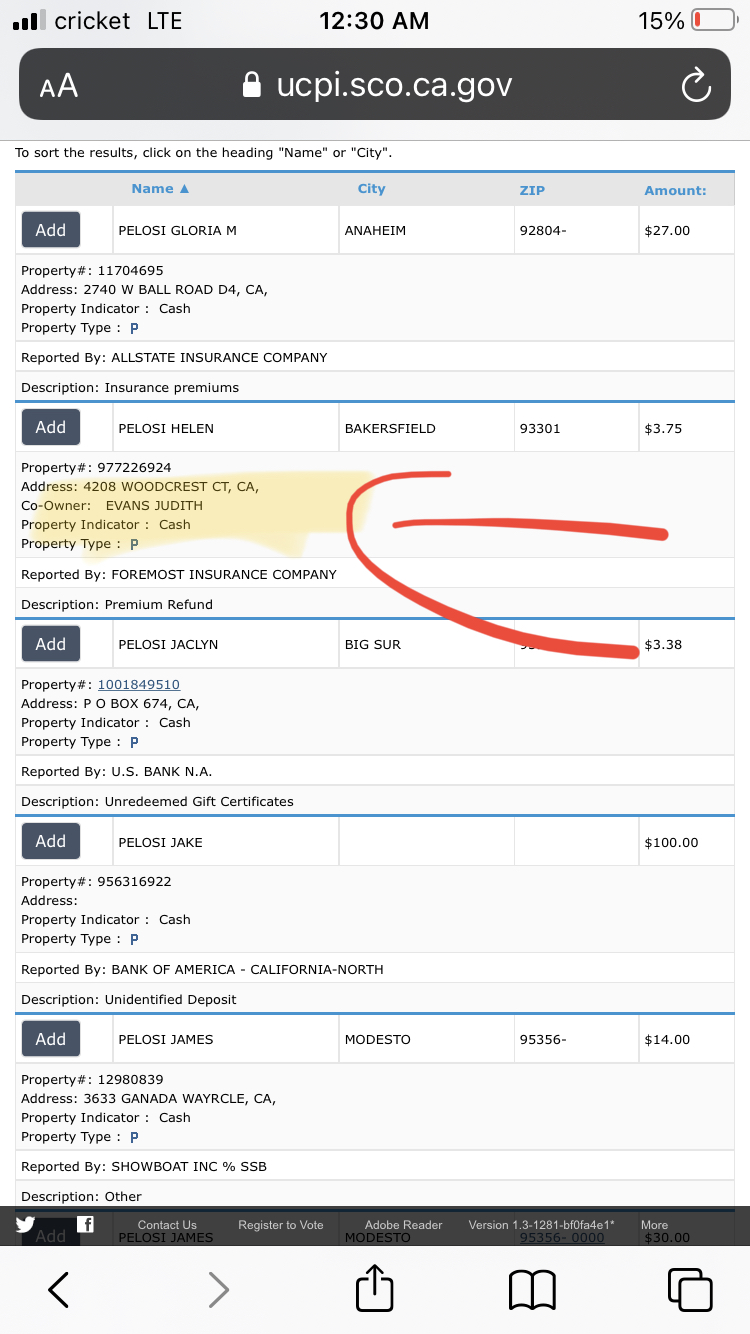750x1334 pixels.
Task: Tap the ucpi.sco.ca.gov address bar
Action: pos(375,85)
